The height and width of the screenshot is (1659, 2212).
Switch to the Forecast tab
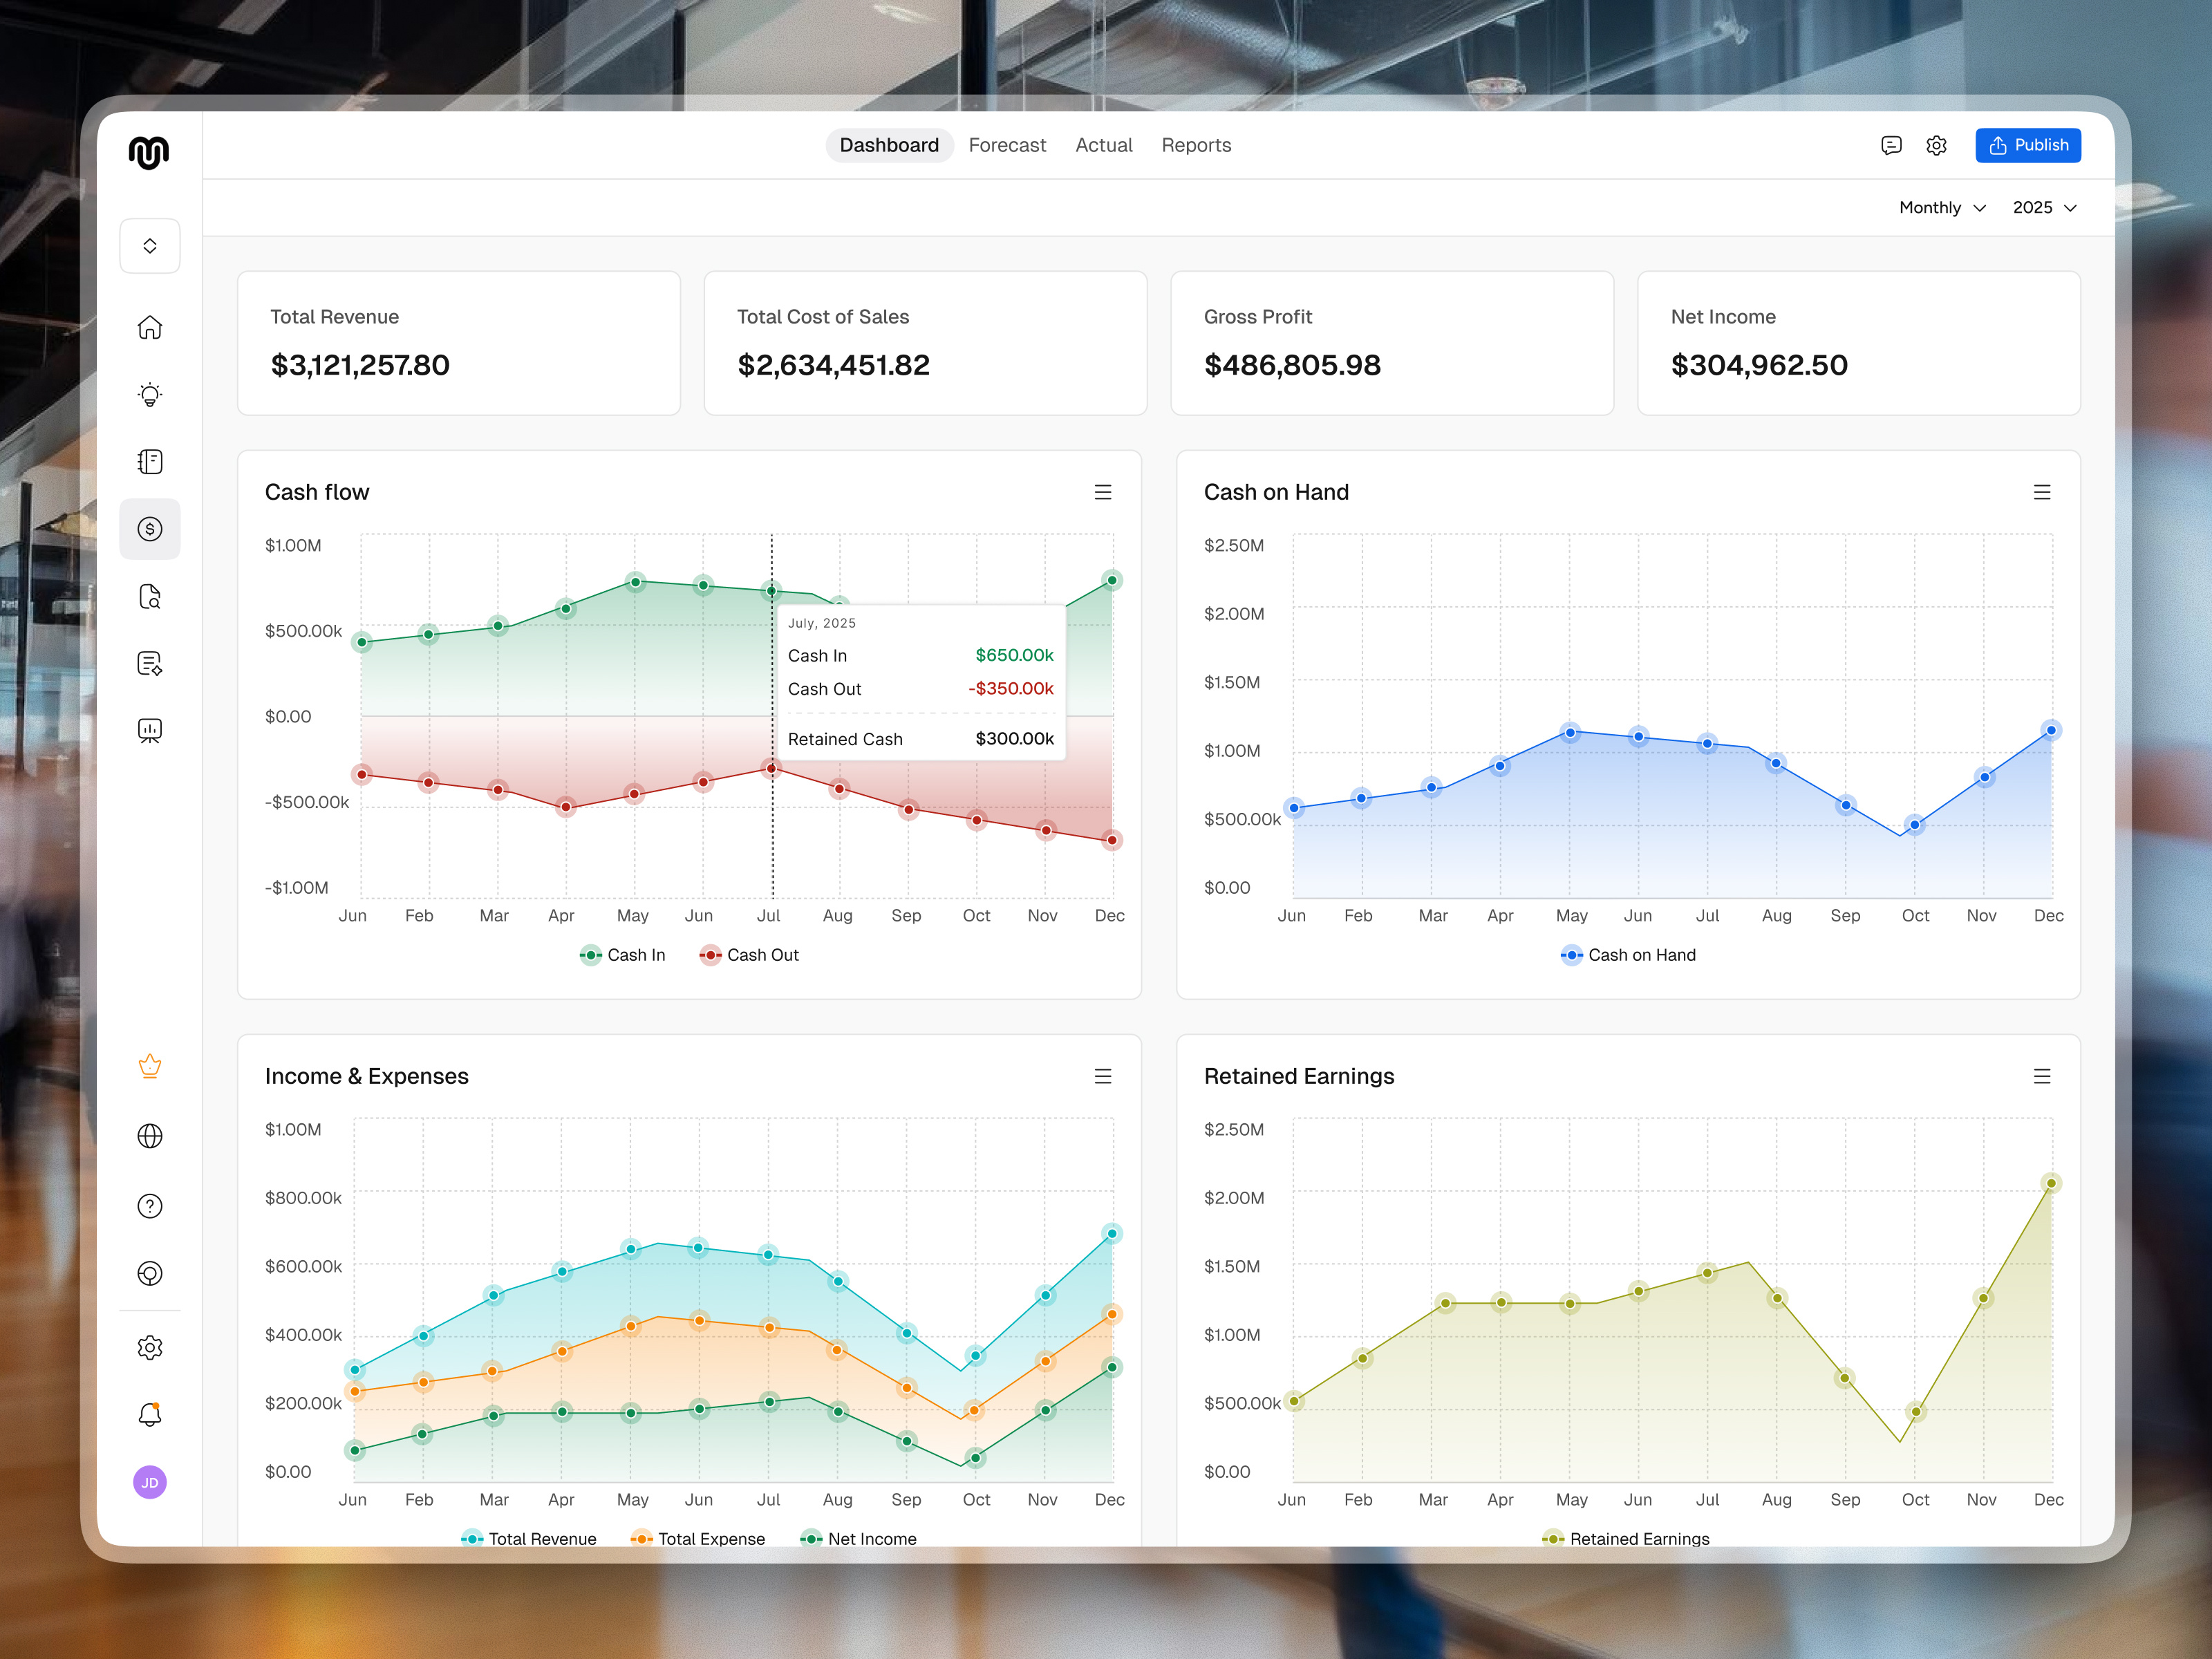[1007, 145]
